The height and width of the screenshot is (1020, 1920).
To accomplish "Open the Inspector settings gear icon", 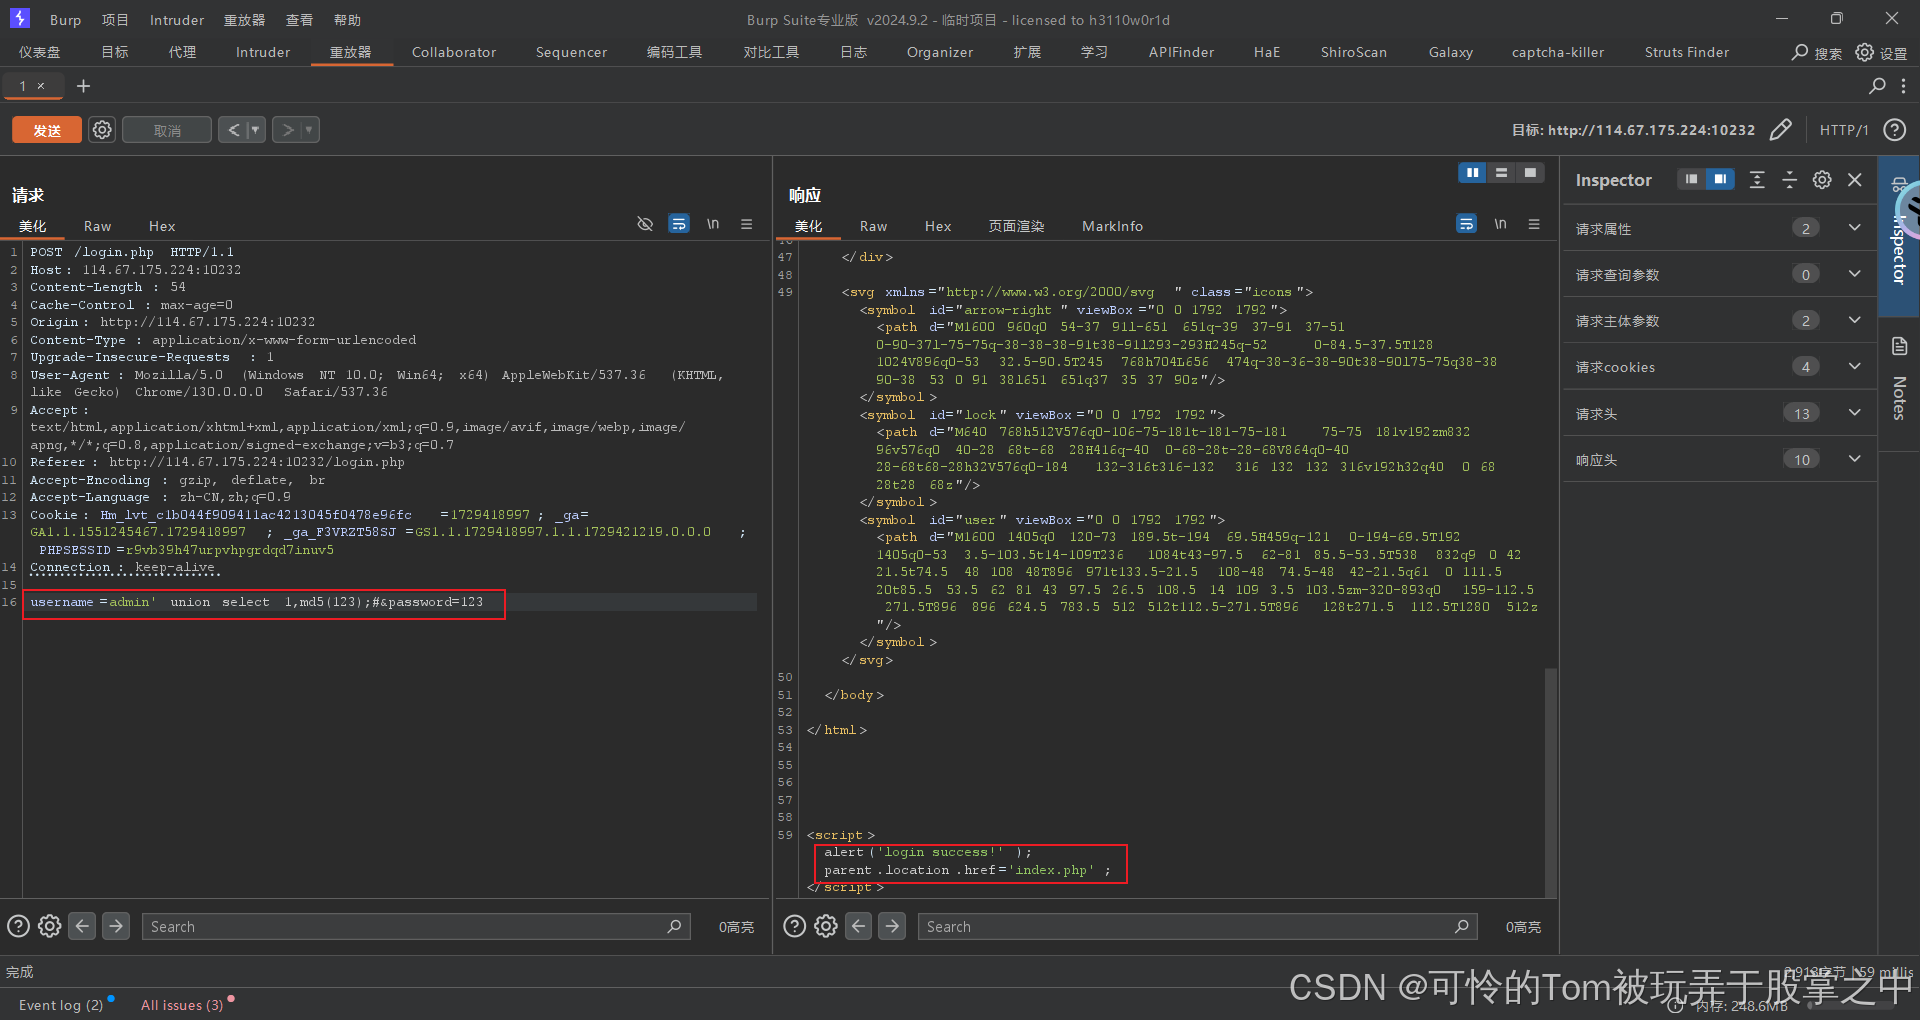I will point(1821,180).
